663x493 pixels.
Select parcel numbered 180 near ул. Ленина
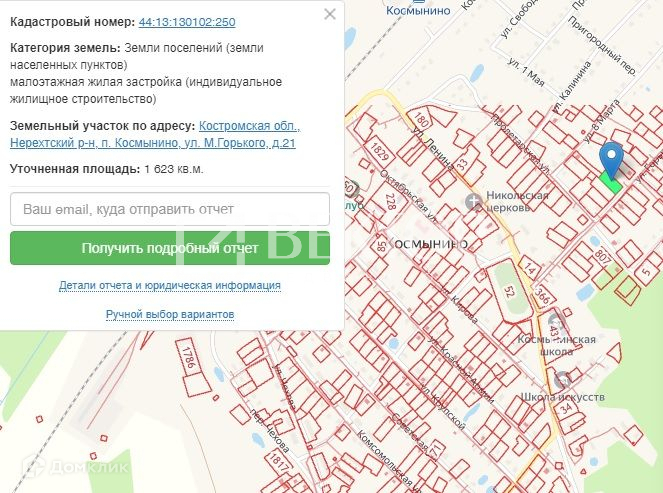[421, 119]
